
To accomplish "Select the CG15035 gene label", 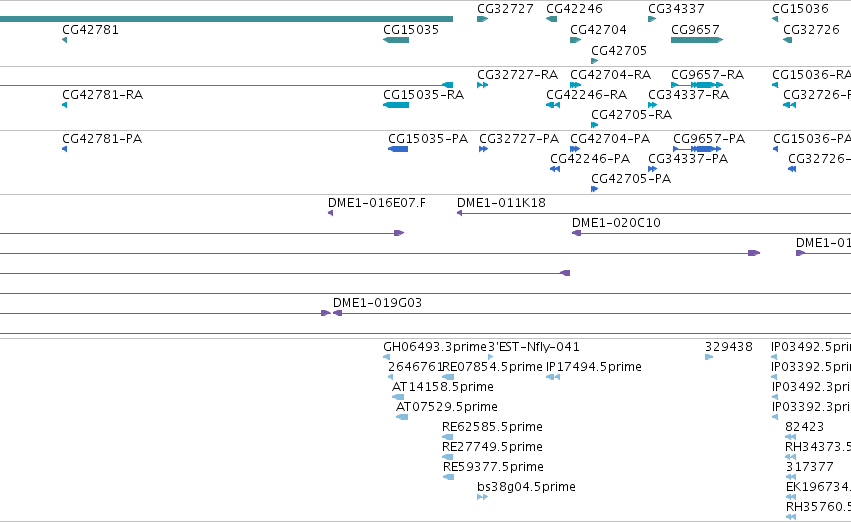I will (411, 30).
